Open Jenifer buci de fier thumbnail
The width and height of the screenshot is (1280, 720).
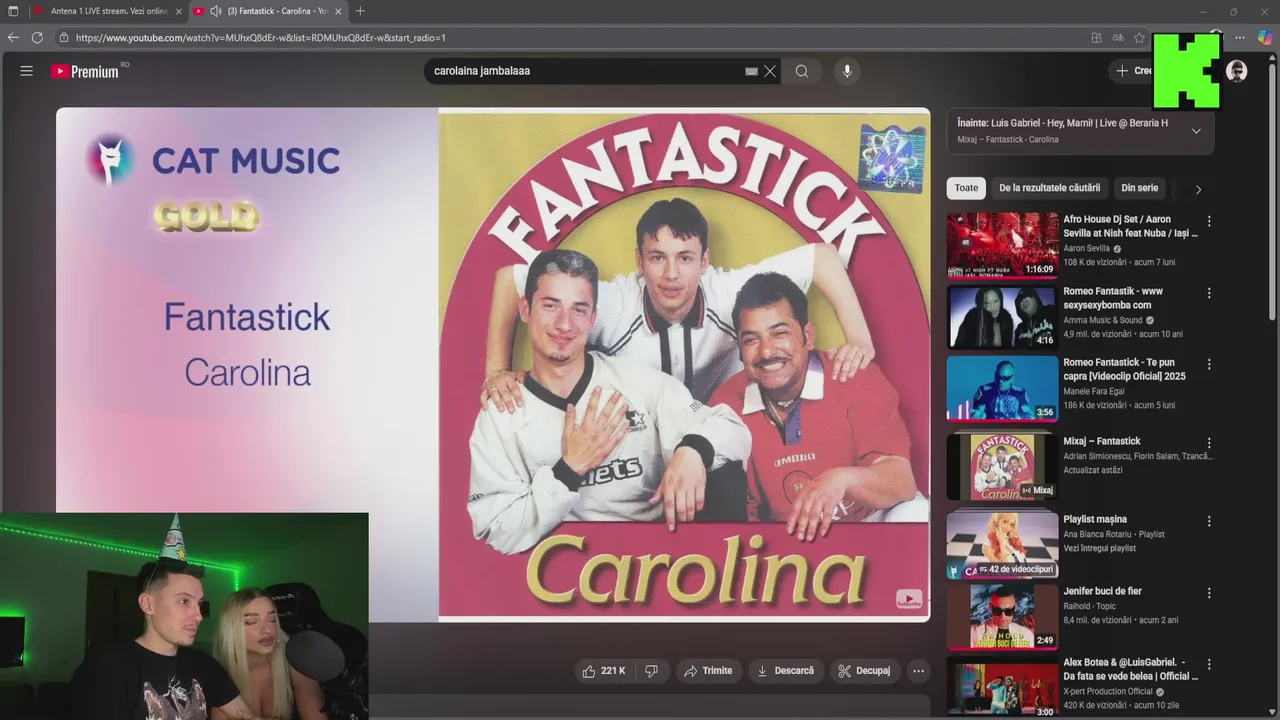[x=1002, y=617]
